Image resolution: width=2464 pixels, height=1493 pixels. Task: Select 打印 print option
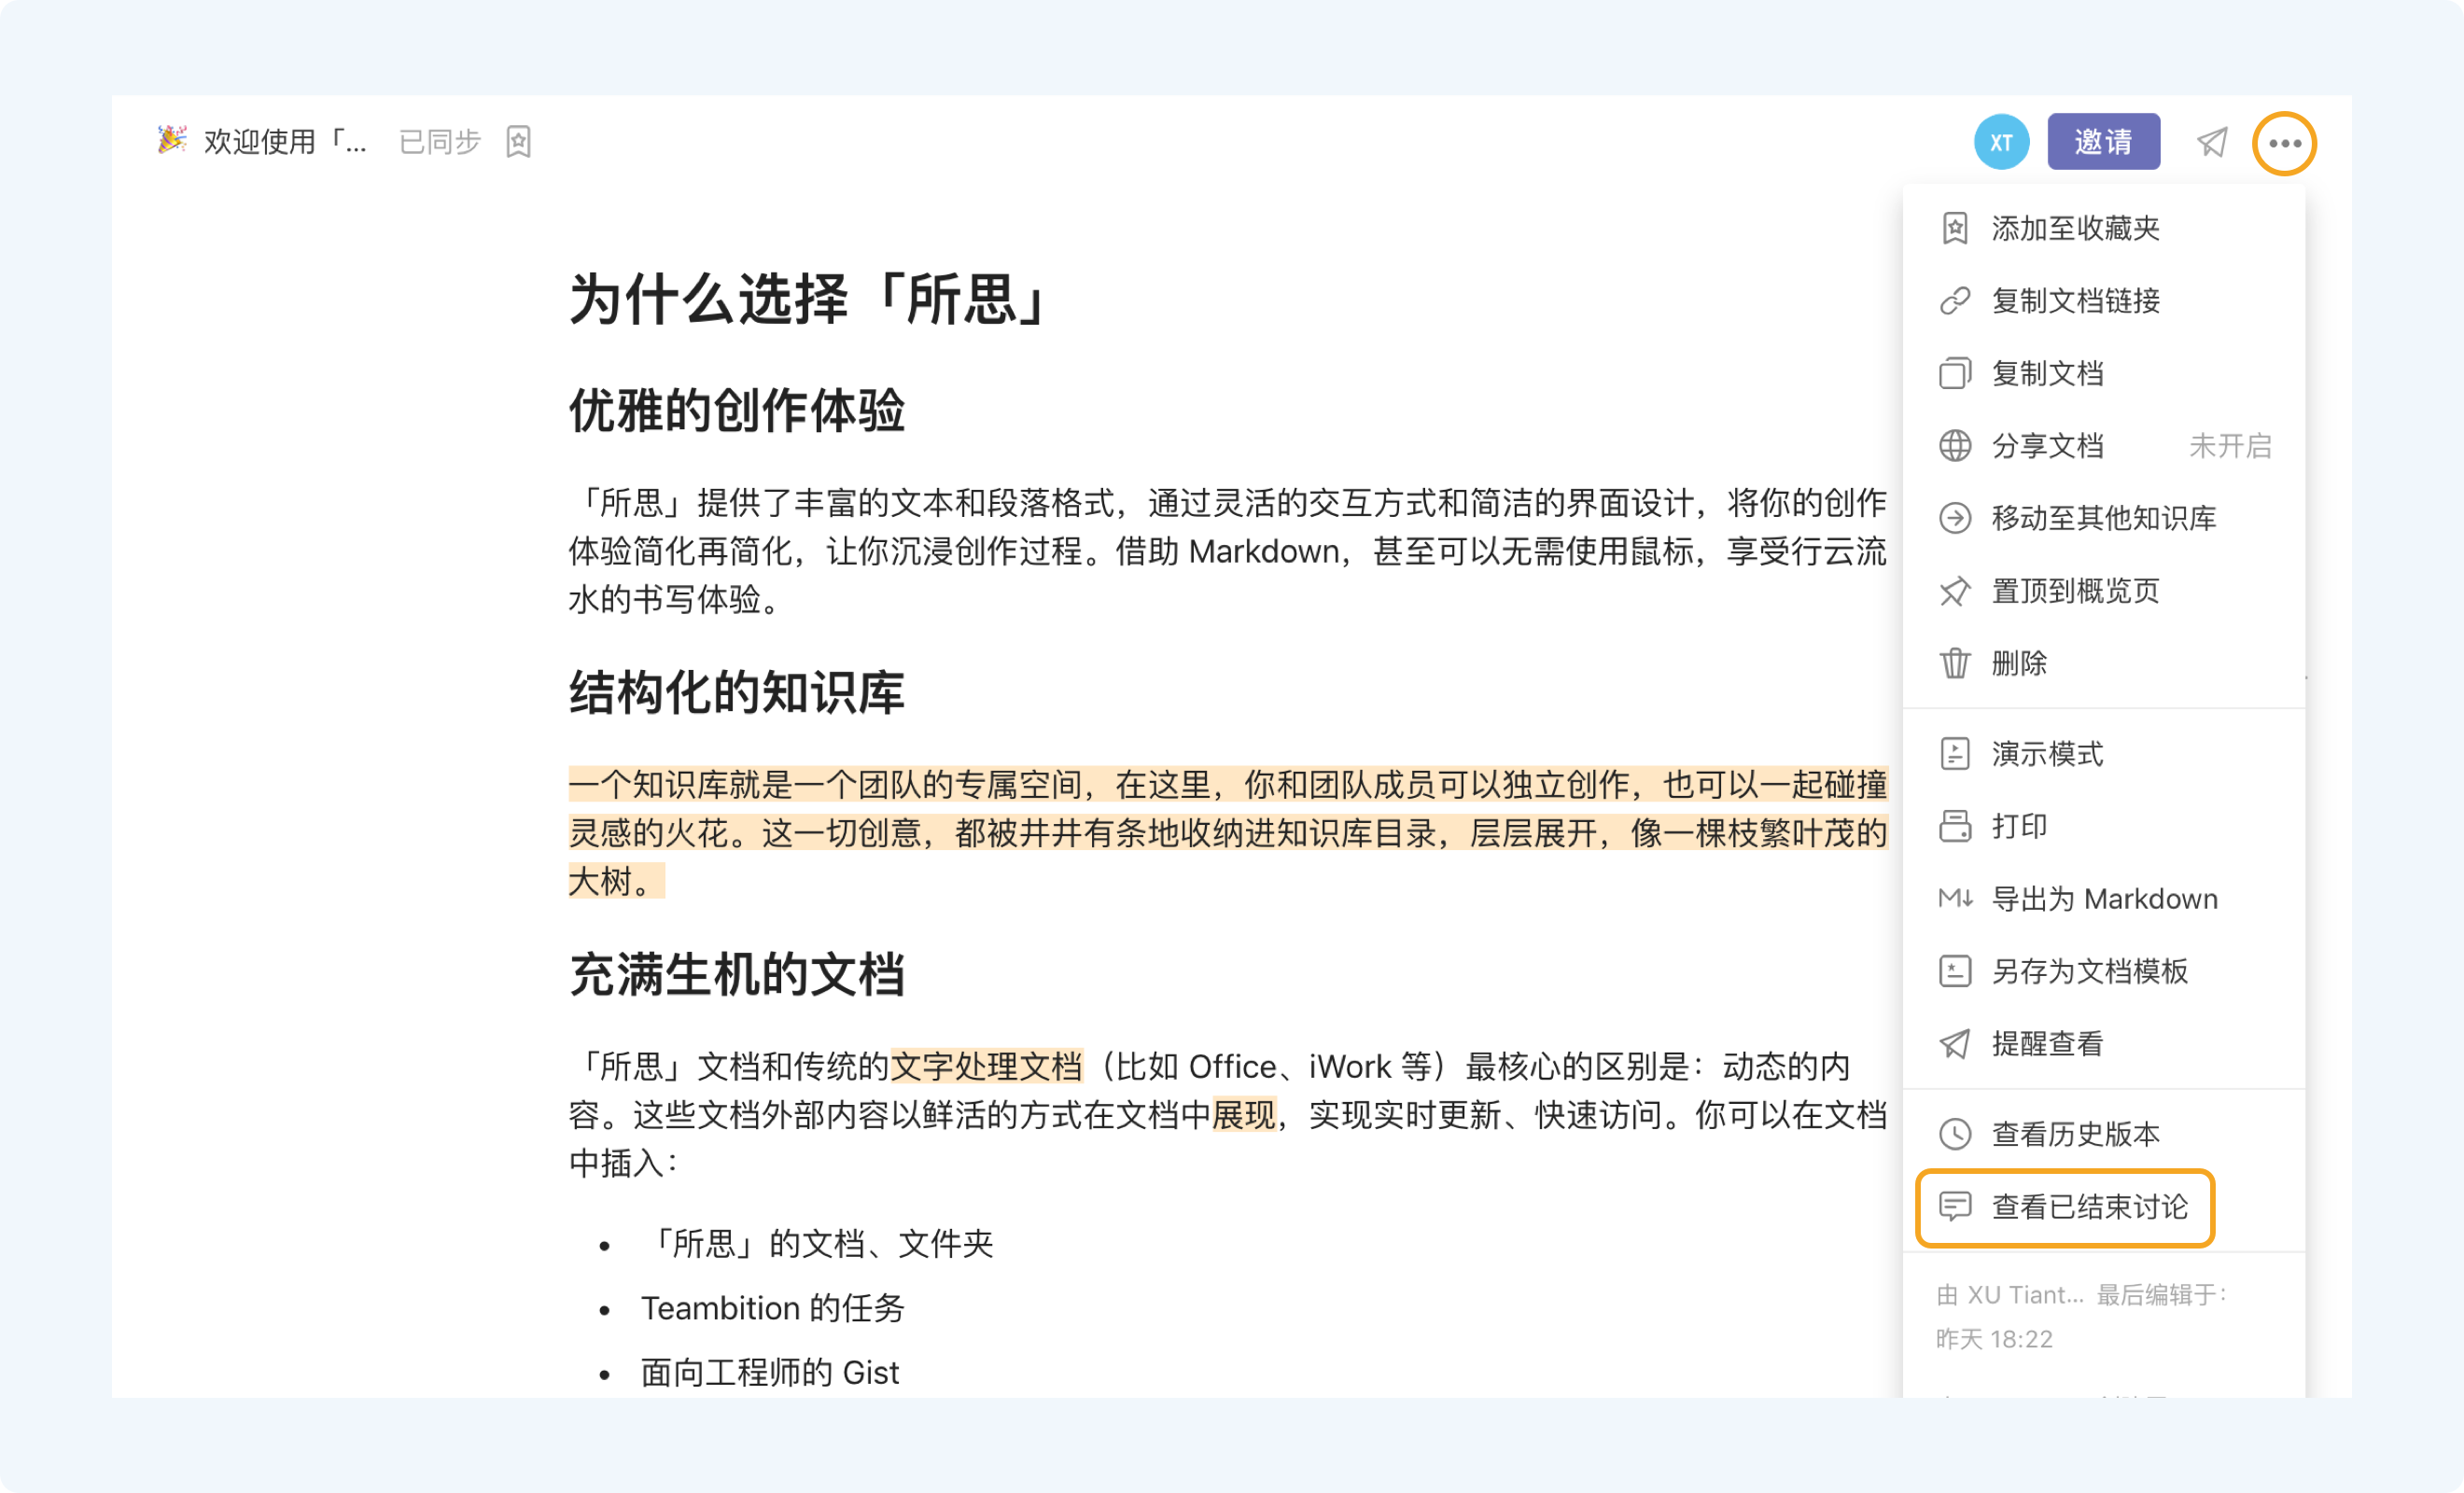2104,826
